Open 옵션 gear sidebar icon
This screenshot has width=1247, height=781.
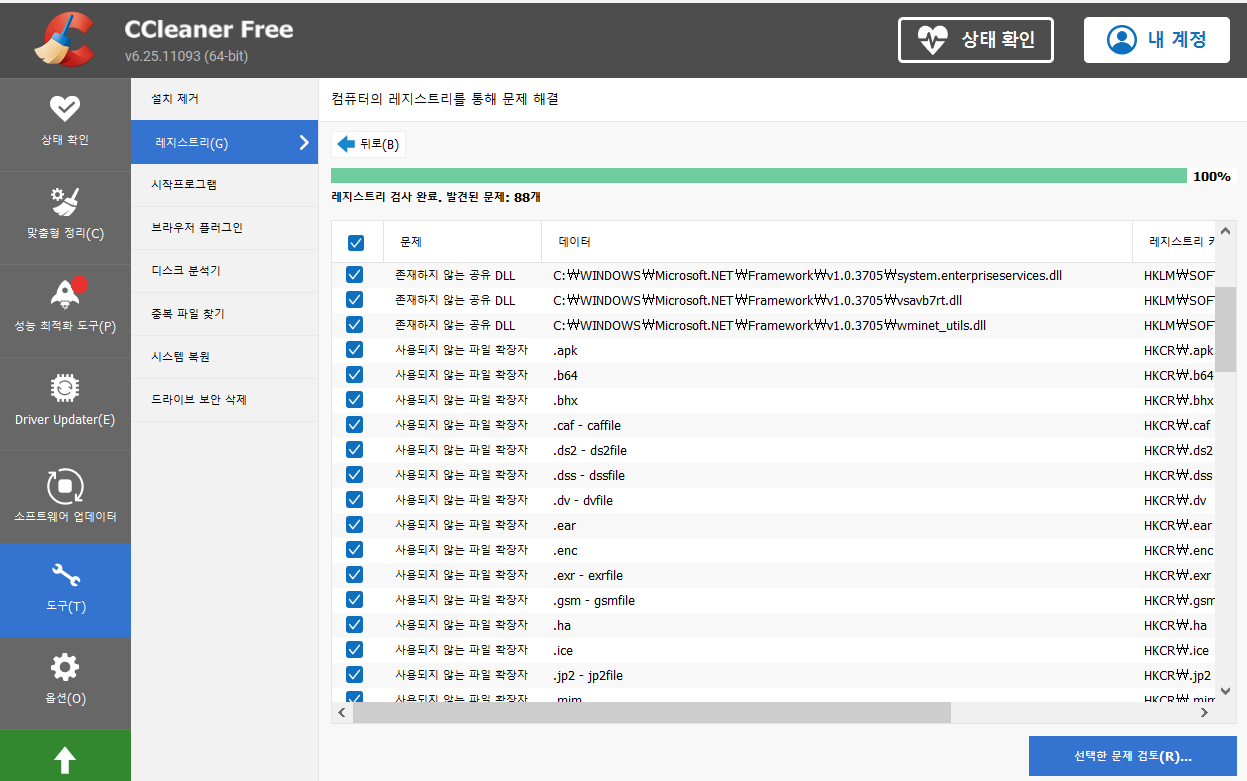tap(65, 667)
